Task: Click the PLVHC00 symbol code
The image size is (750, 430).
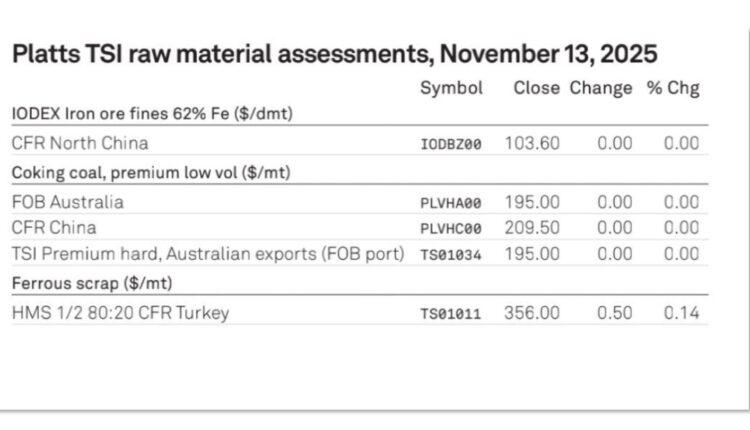Action: pos(451,228)
